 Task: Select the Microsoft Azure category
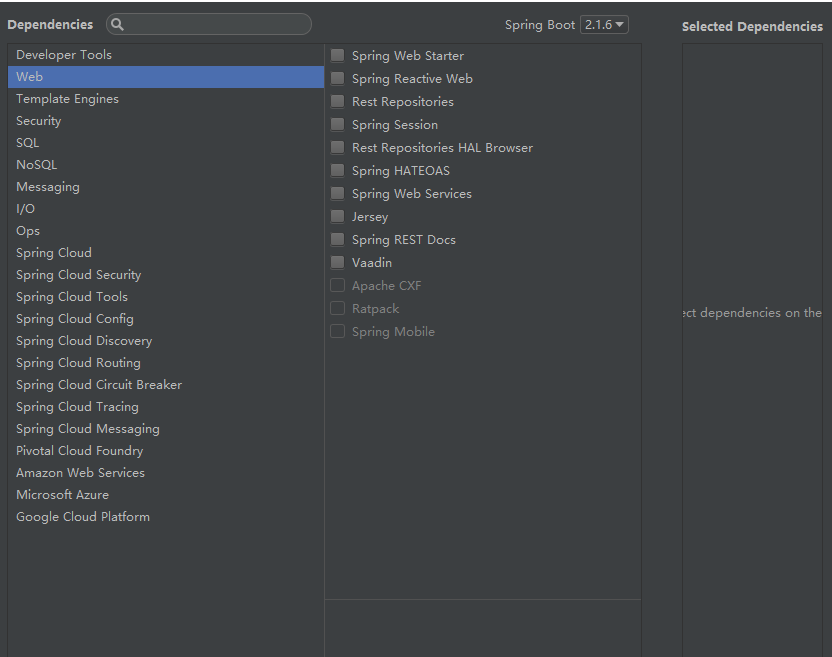coord(166,495)
